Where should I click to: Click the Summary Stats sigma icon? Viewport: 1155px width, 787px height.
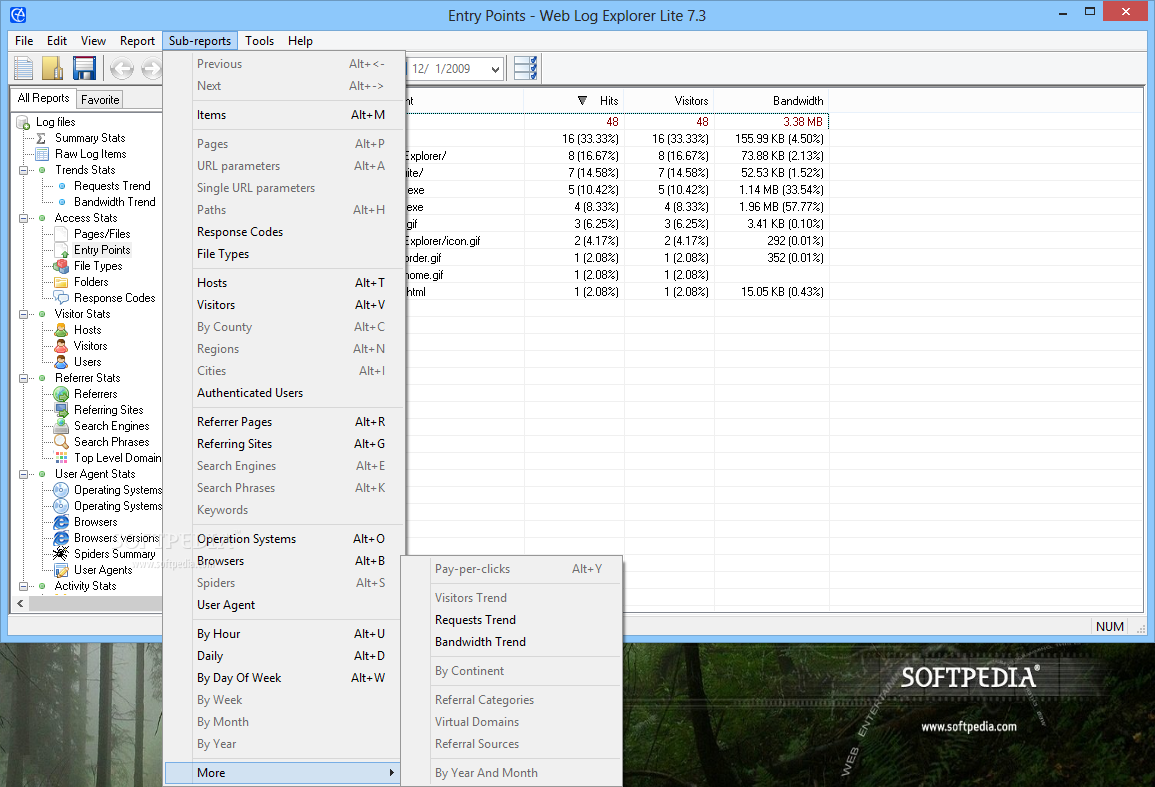[42, 139]
